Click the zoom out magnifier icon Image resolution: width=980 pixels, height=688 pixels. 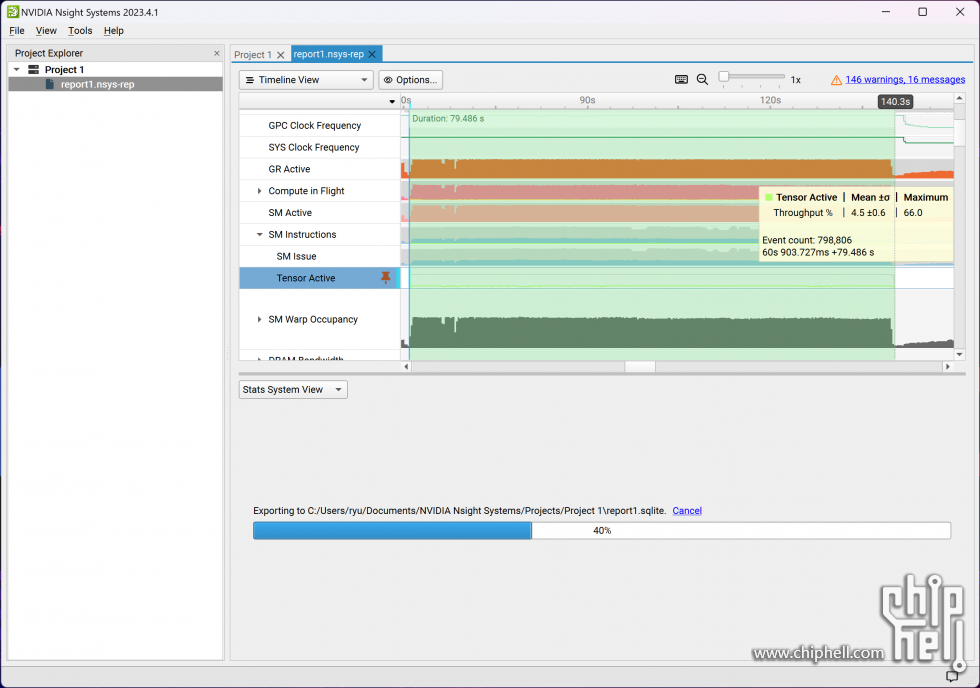point(702,79)
